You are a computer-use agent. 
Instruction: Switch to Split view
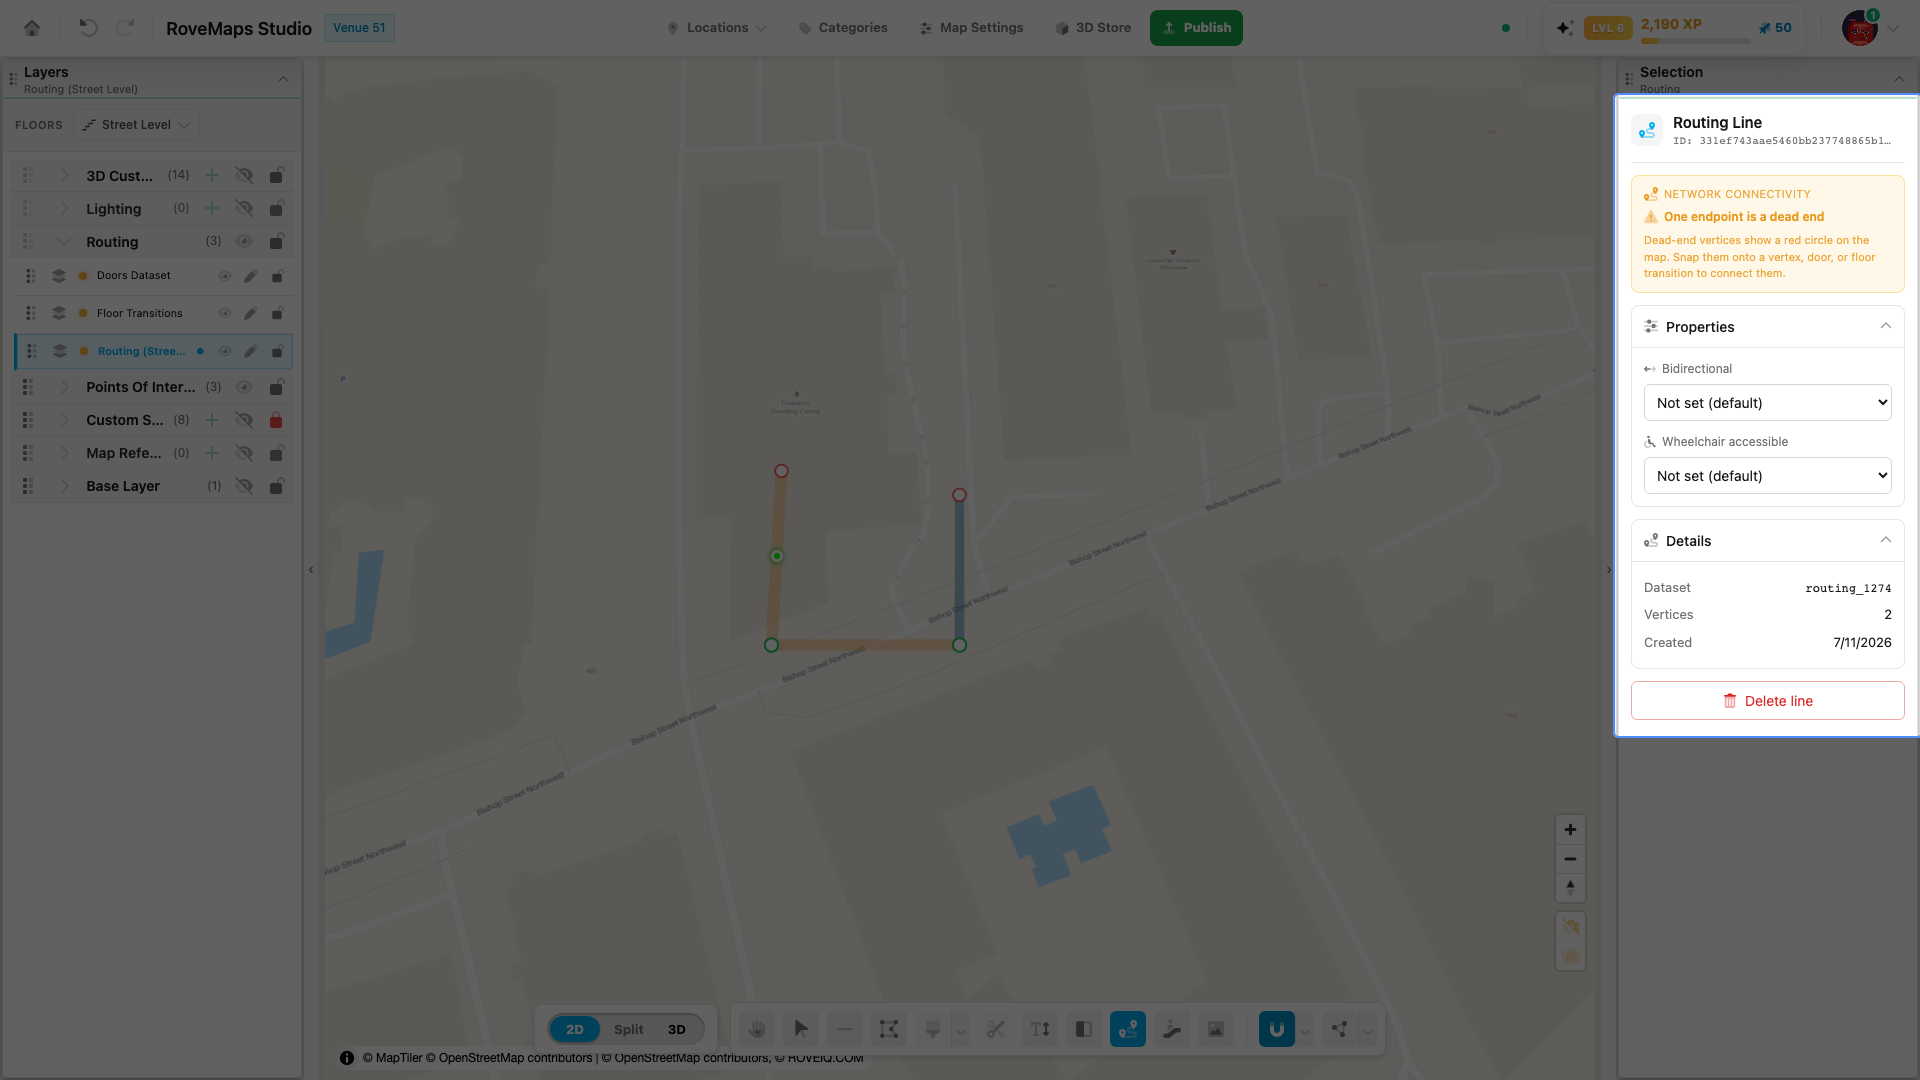coord(629,1029)
